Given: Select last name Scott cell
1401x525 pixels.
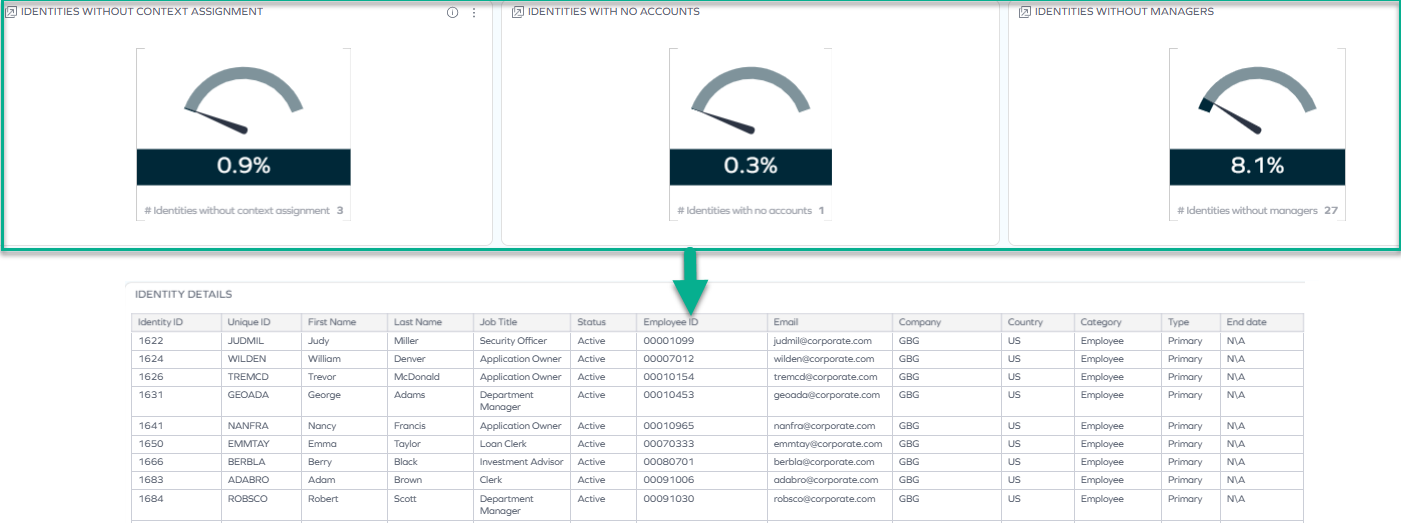Looking at the screenshot, I should [432, 504].
